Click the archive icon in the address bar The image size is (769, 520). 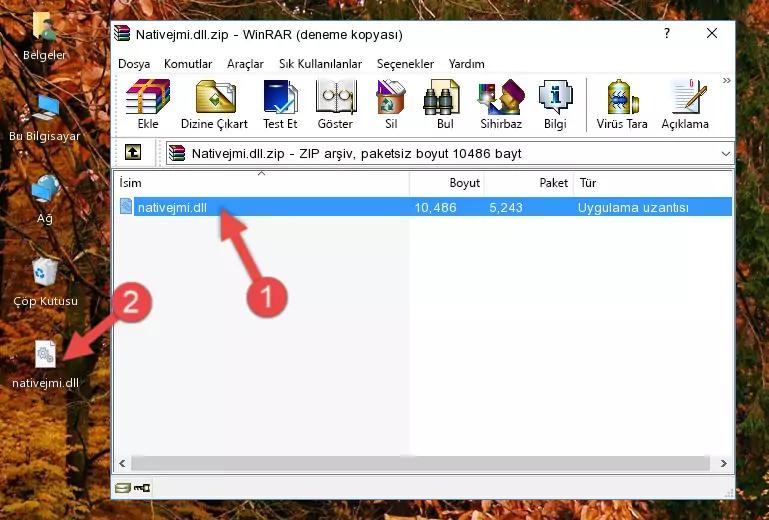177,154
